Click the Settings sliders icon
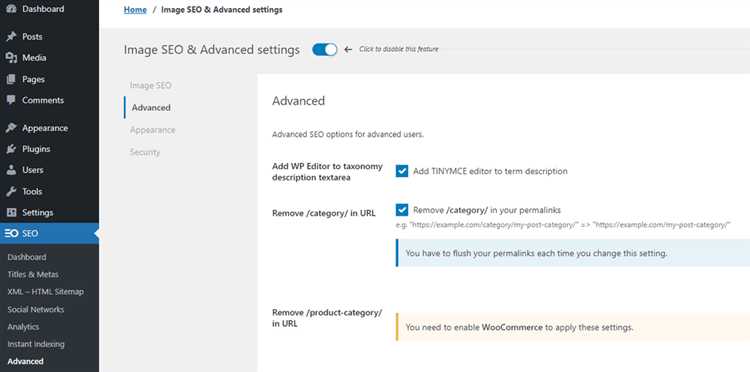 [11, 213]
